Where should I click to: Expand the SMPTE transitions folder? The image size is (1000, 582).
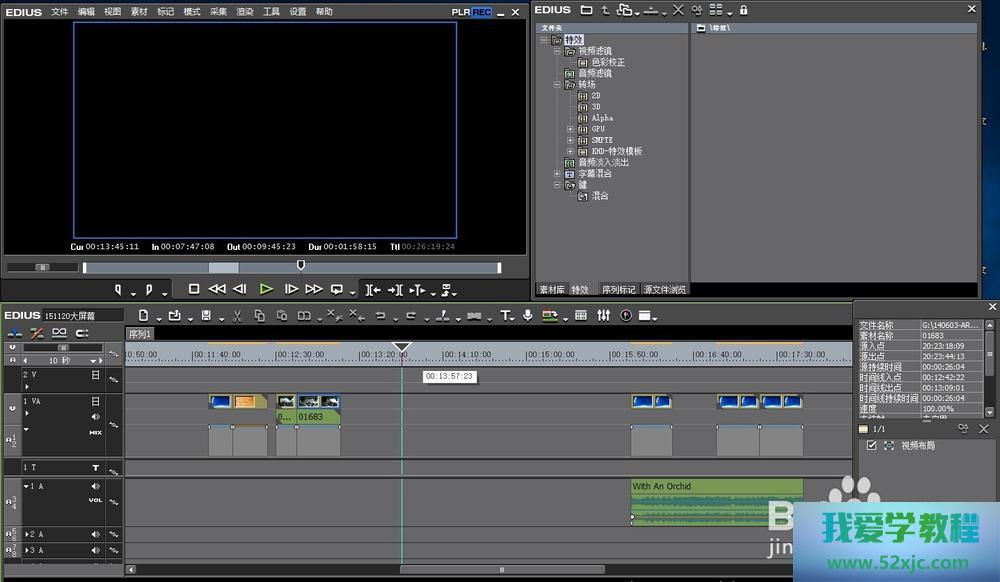coord(570,140)
